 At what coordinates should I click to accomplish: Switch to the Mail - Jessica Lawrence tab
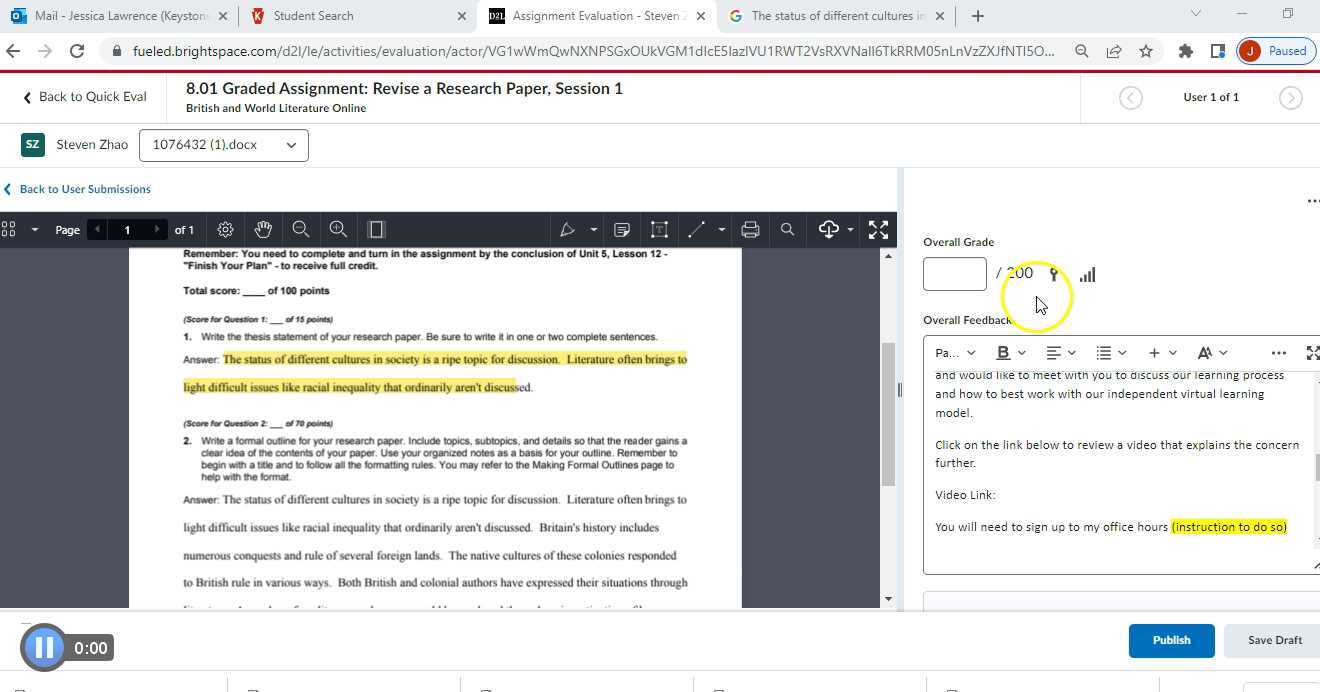[120, 16]
